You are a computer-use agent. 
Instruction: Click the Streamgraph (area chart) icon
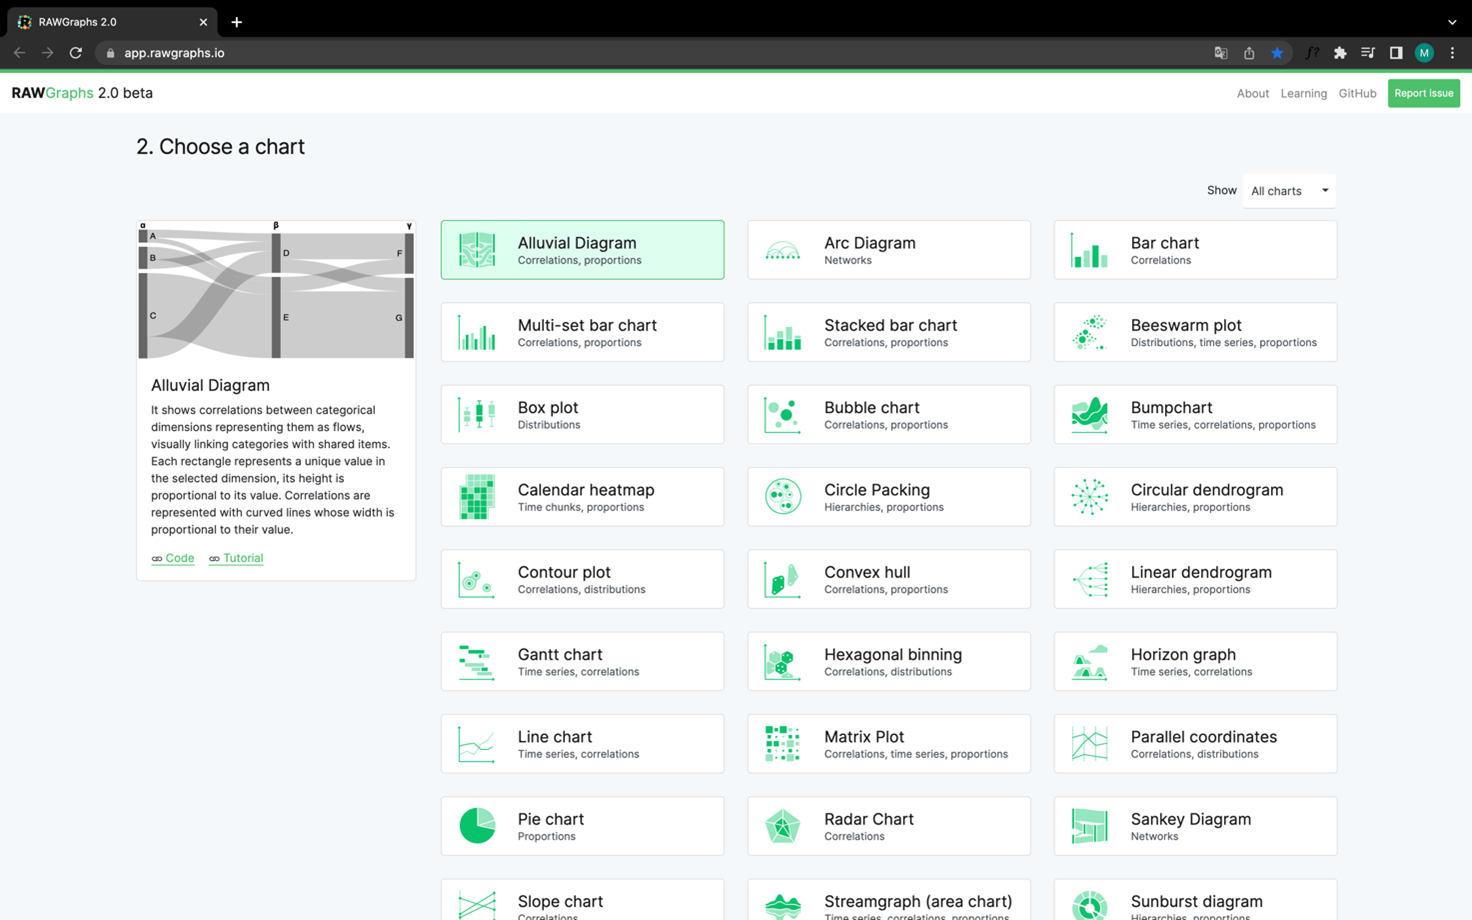pos(783,905)
